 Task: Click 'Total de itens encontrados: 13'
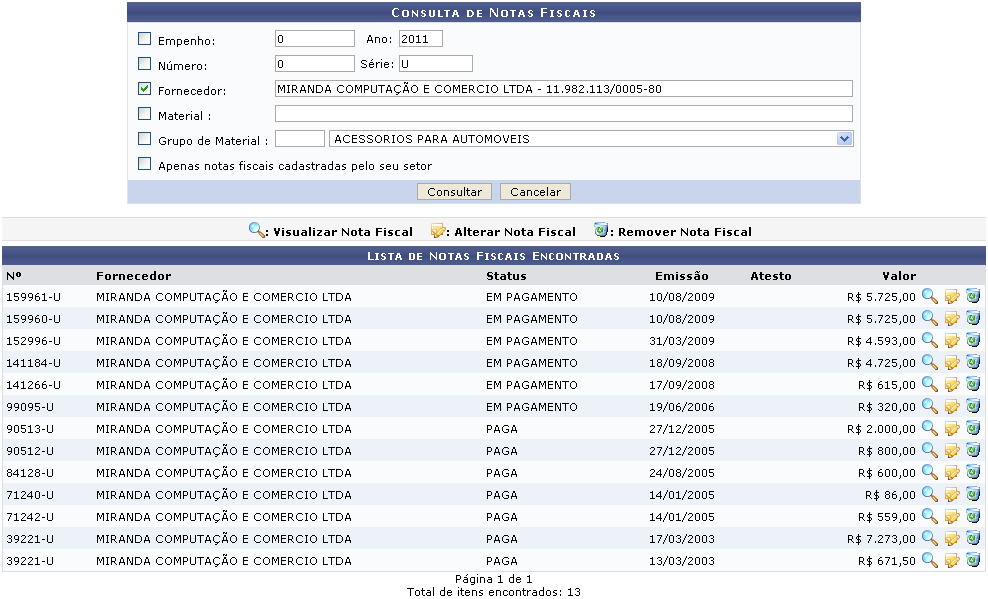pyautogui.click(x=493, y=592)
